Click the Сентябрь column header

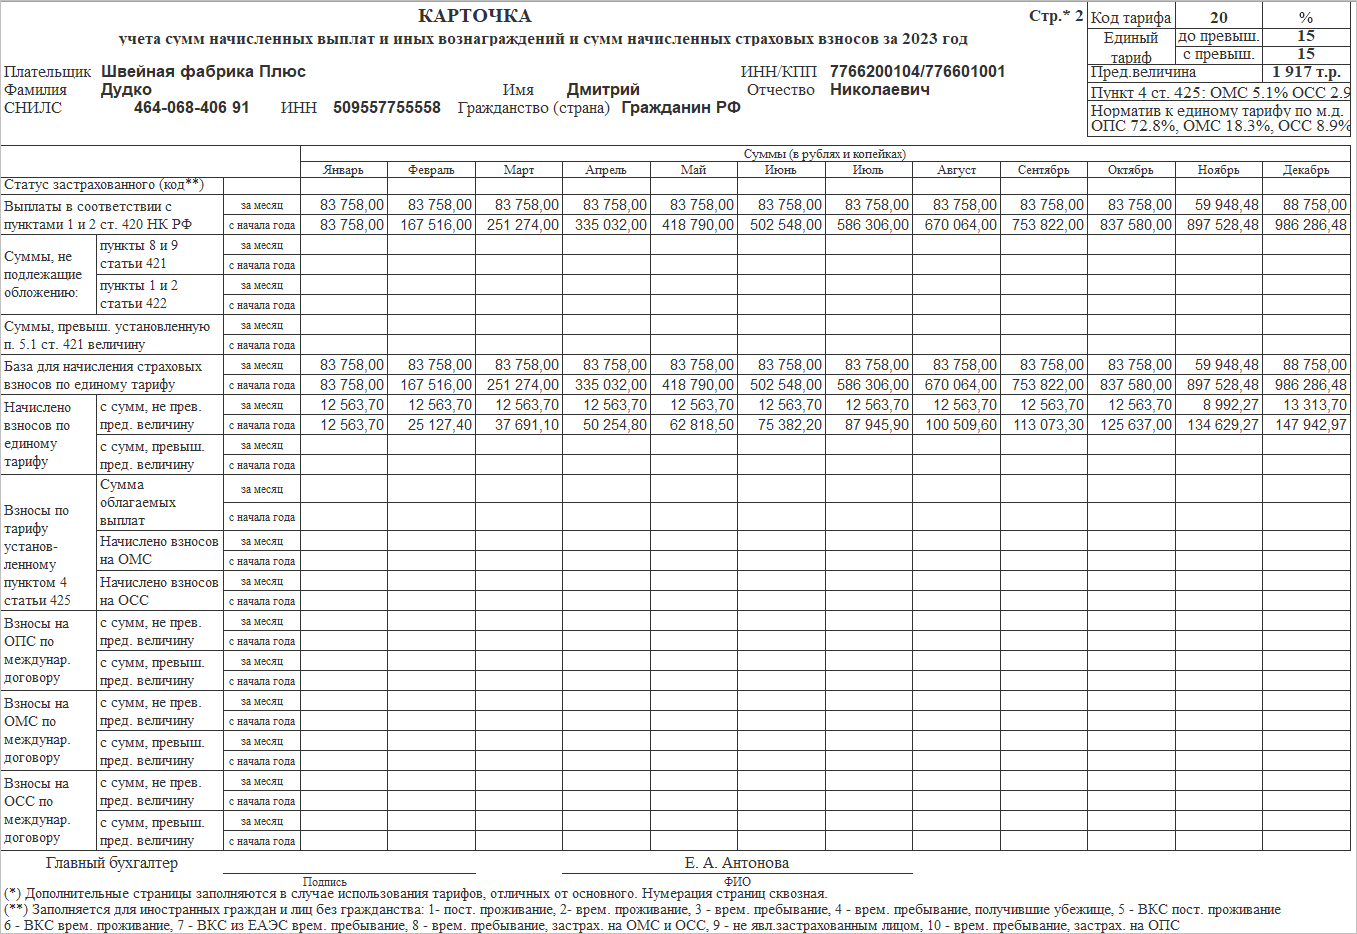click(x=1044, y=170)
